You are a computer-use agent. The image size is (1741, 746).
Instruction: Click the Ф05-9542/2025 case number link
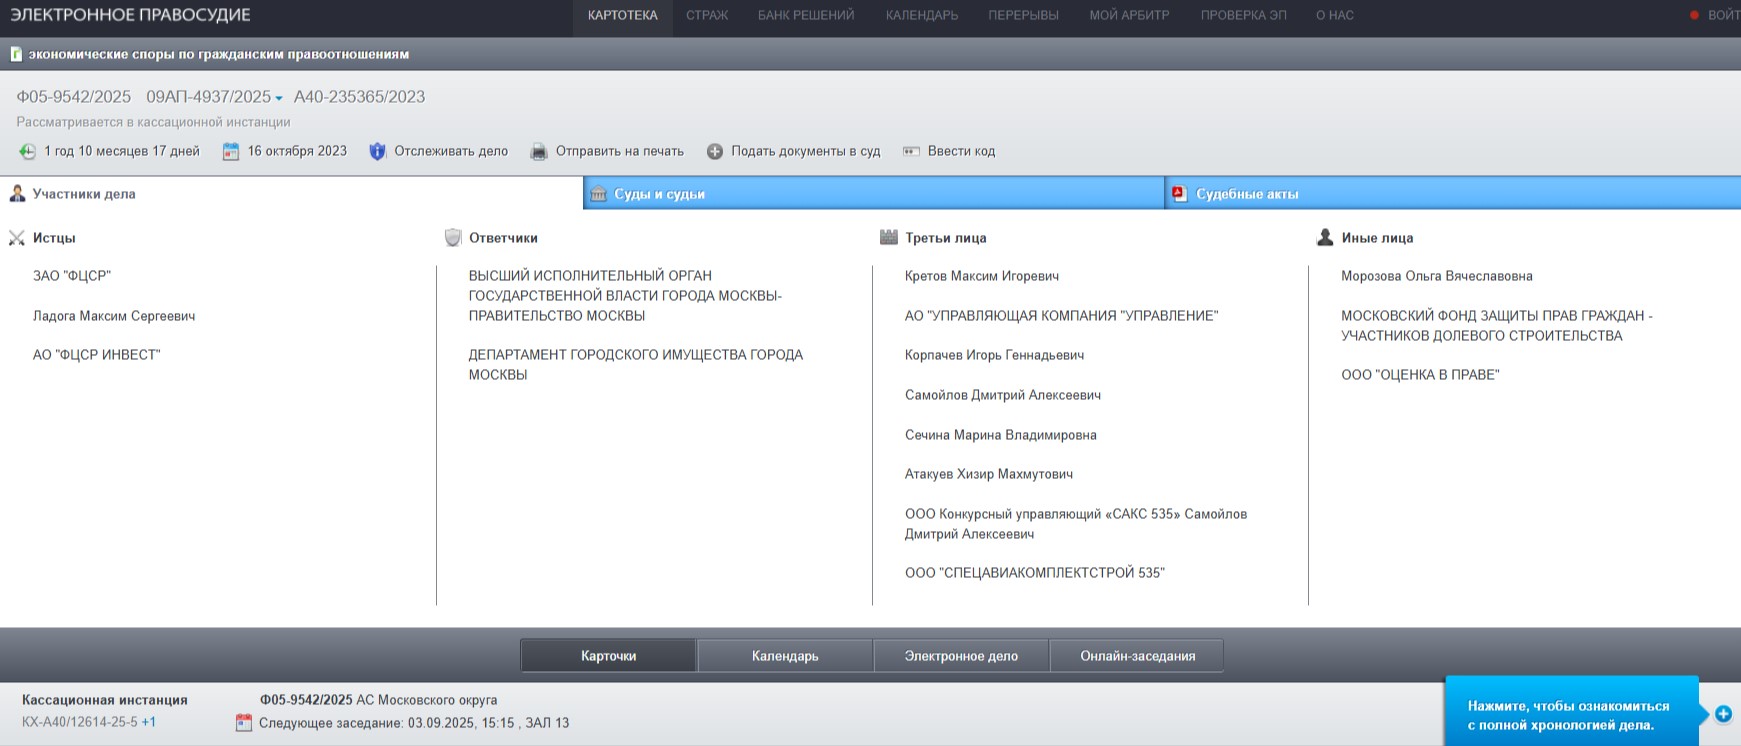(x=74, y=97)
